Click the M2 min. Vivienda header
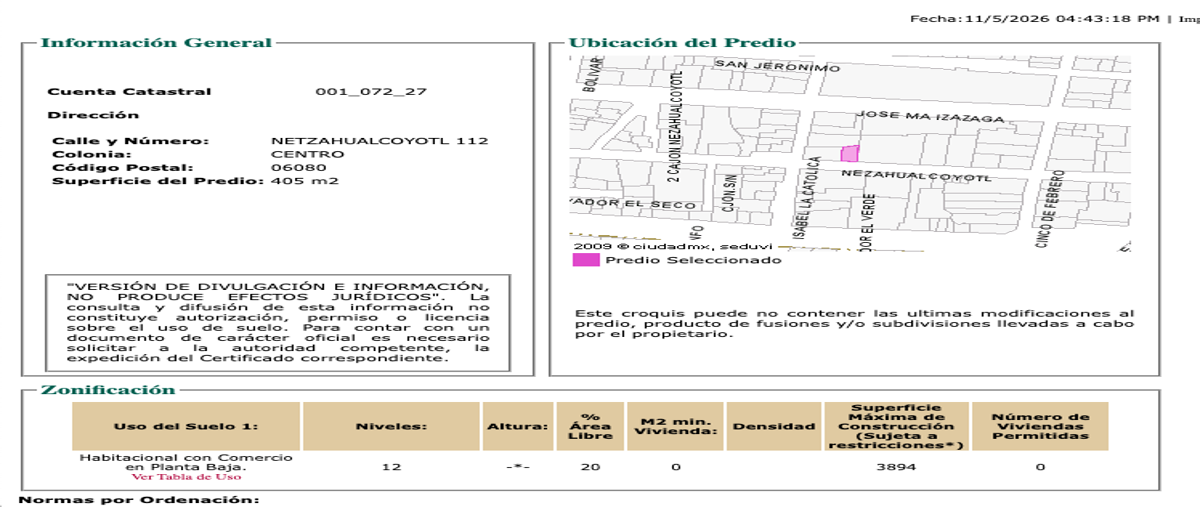This screenshot has width=1200, height=507. (674, 426)
